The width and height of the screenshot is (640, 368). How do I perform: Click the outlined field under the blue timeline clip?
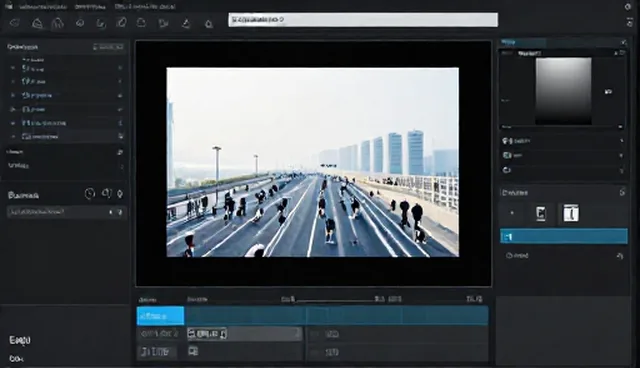pyautogui.click(x=207, y=334)
